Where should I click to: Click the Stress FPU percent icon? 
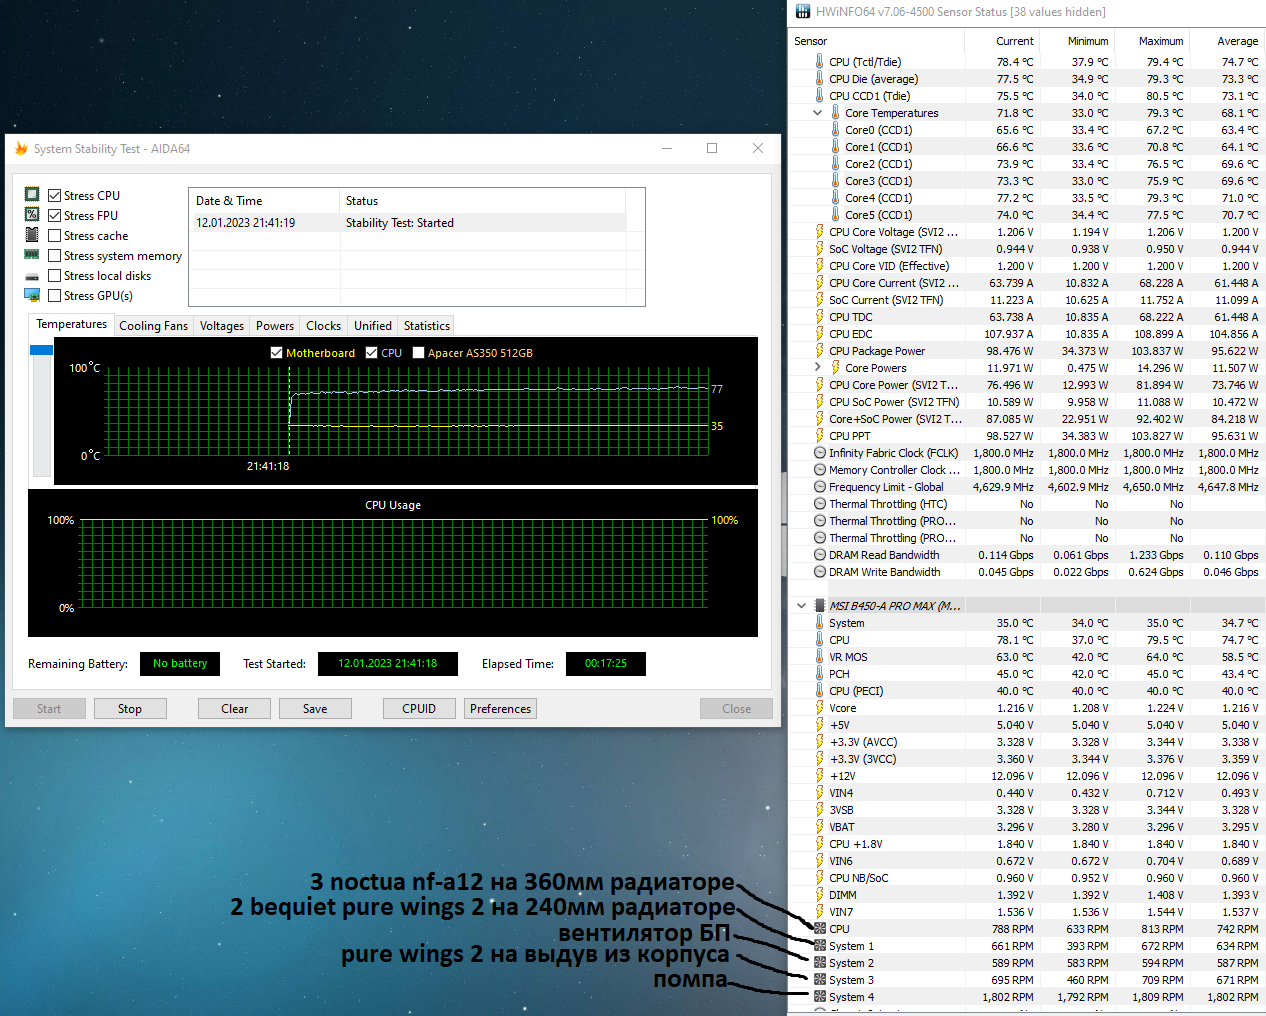tap(32, 214)
